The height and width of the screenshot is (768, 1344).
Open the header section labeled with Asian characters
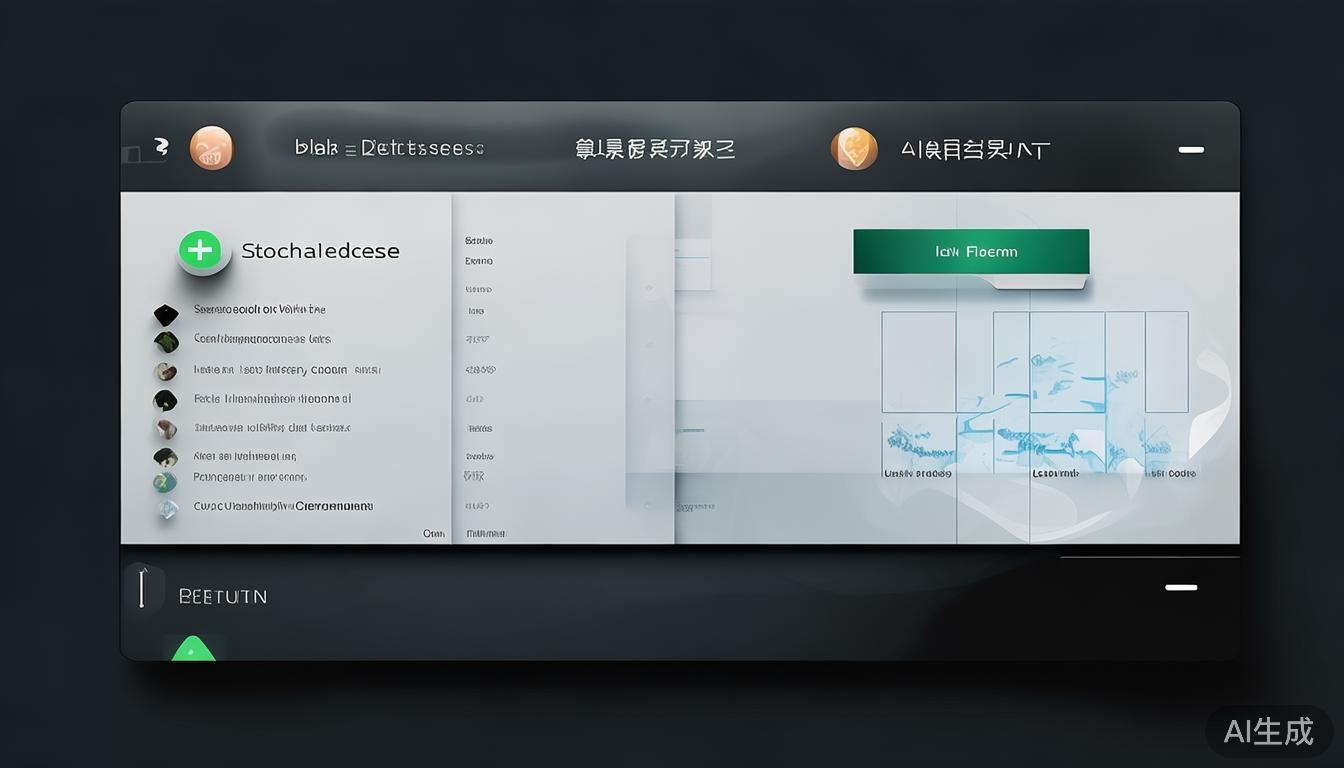click(655, 147)
